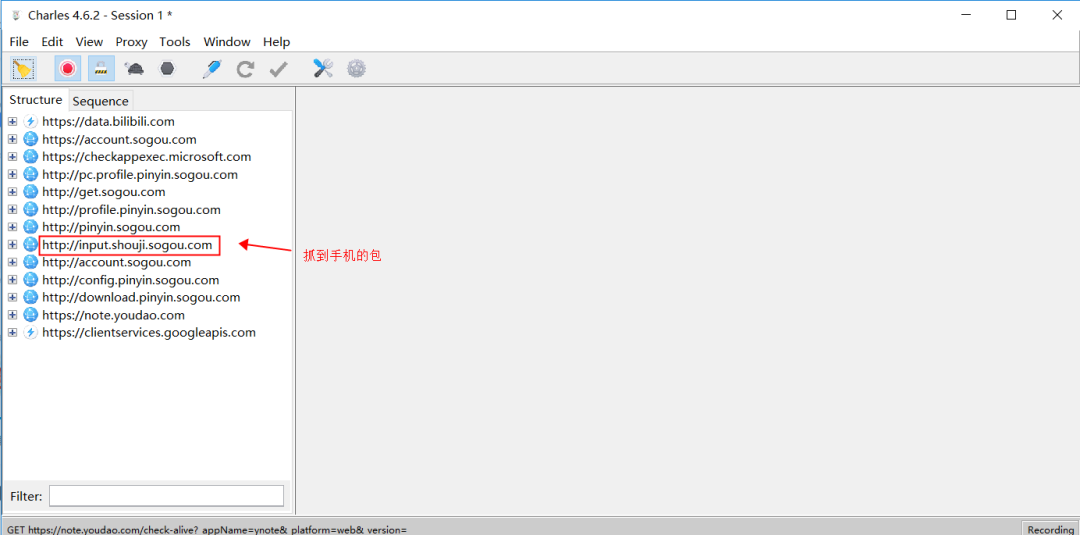Click globe icon beside config.pinyin.sogou.com
The width and height of the screenshot is (1080, 535).
click(x=30, y=280)
